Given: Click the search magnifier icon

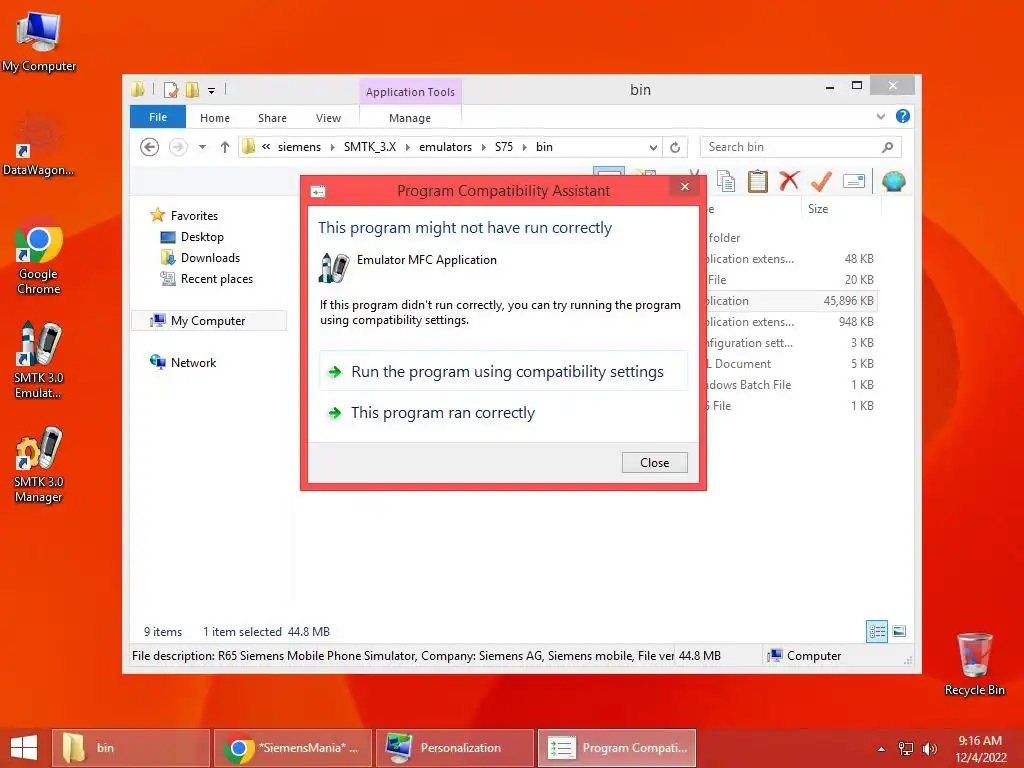Looking at the screenshot, I should pos(887,147).
